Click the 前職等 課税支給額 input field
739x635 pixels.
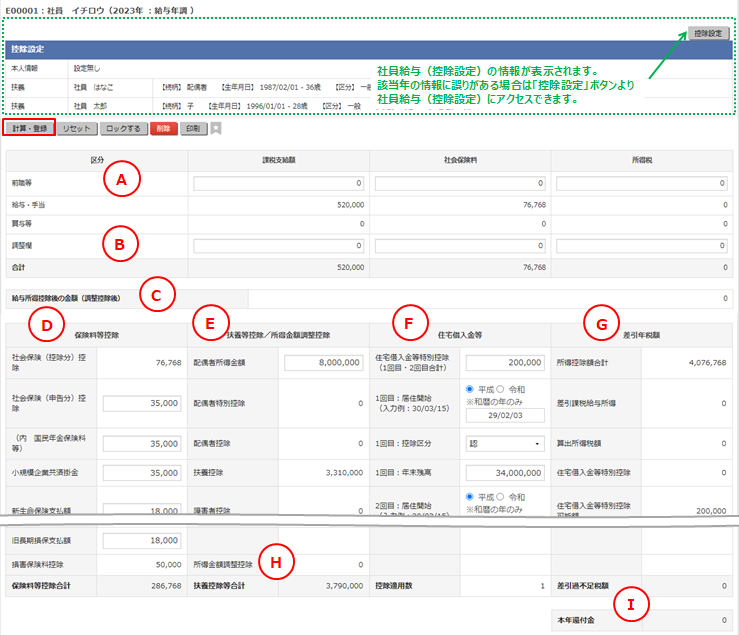coord(280,184)
